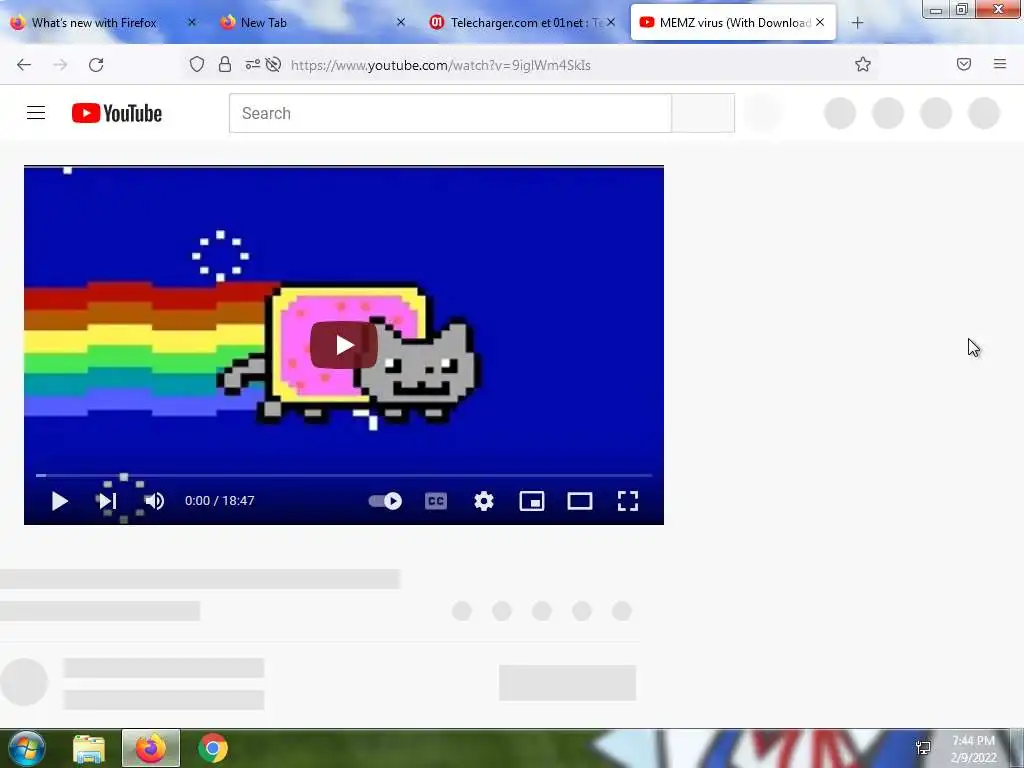Click the padlock site security icon
Screen dimensions: 1024x768
click(225, 64)
